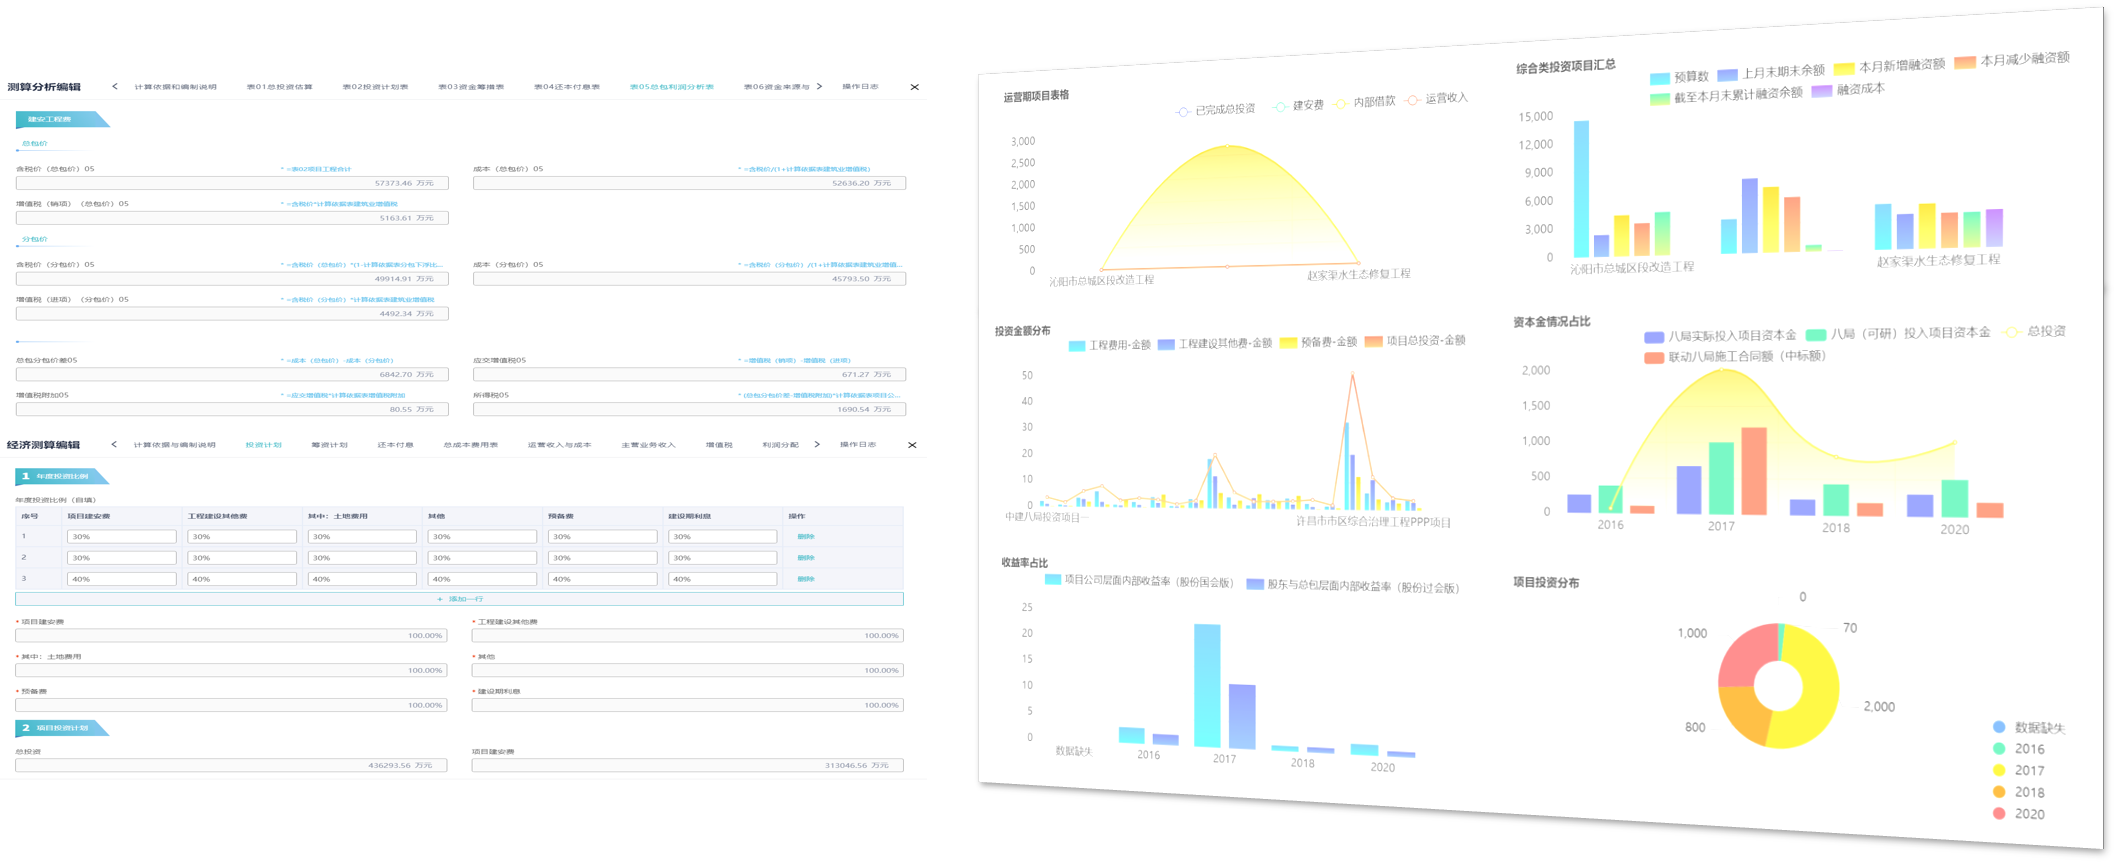Edit row 3 建设期利息 percentage field
The height and width of the screenshot is (865, 2115).
722,579
